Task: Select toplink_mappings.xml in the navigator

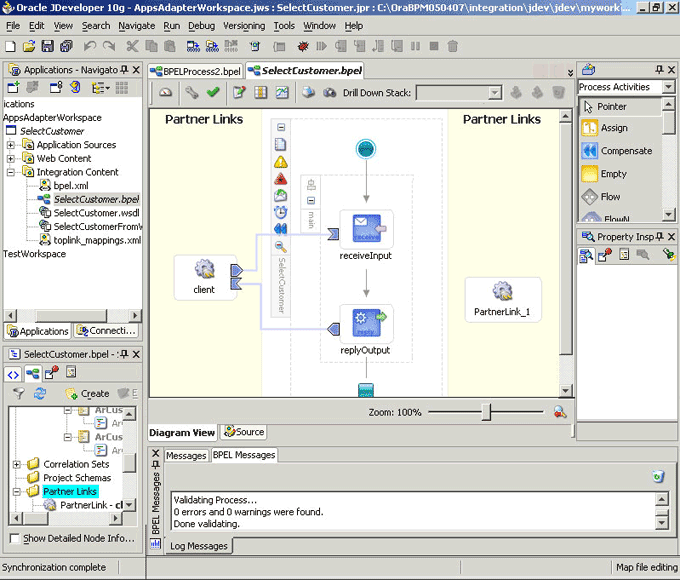Action: click(97, 240)
